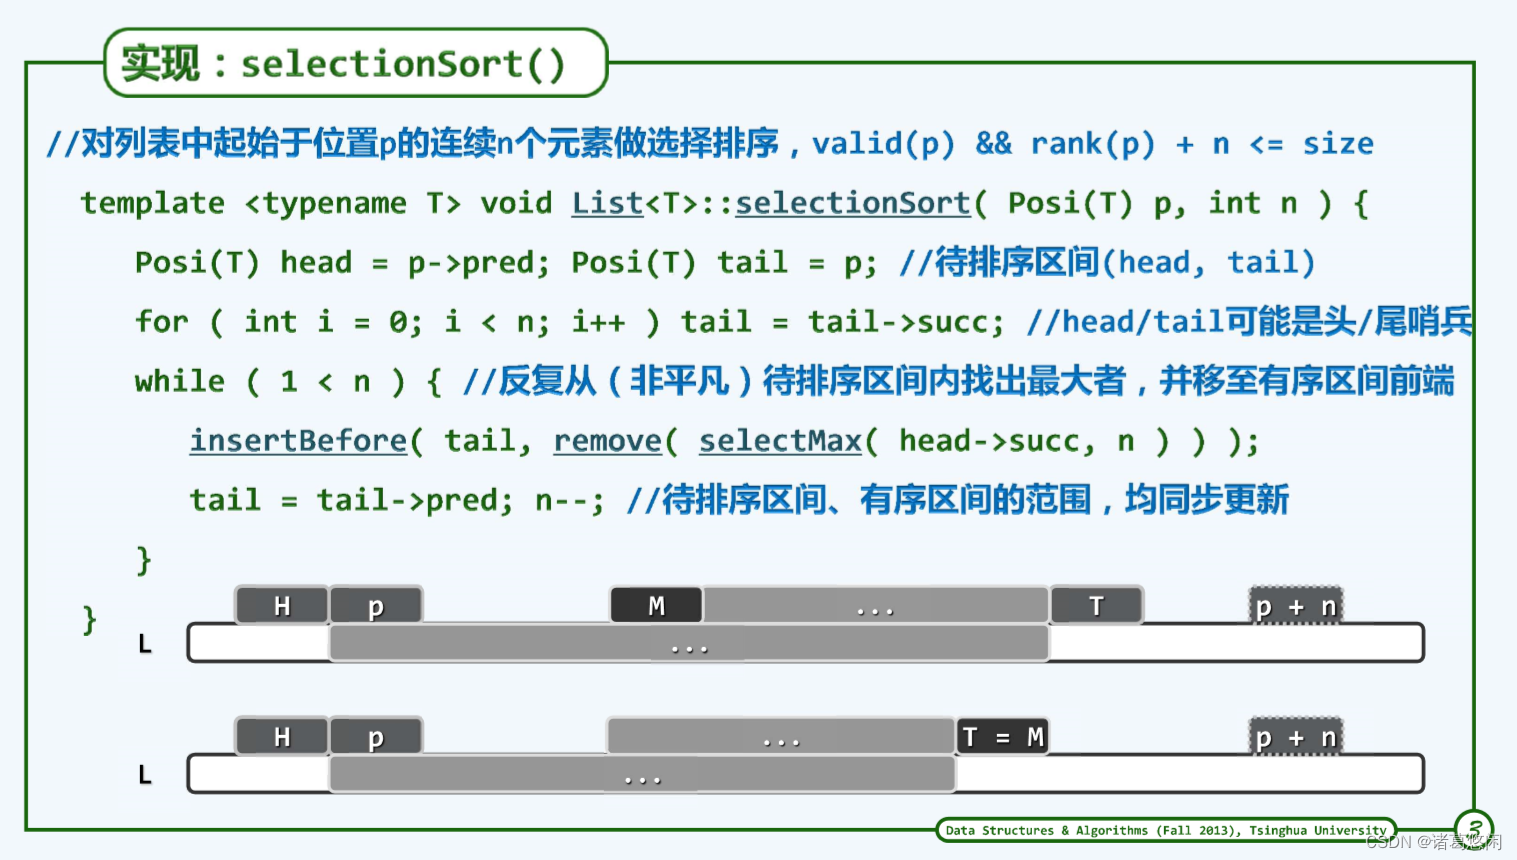The height and width of the screenshot is (860, 1517).
Task: Click the T block in the upper diagram
Action: click(x=1096, y=606)
